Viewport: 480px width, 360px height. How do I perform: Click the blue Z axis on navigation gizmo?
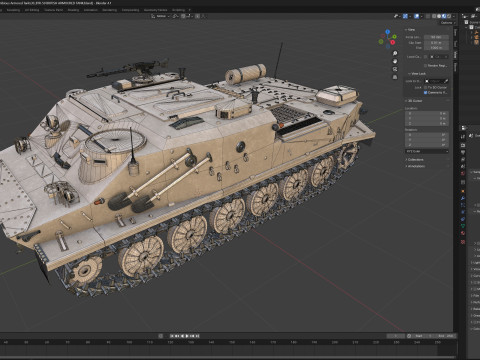387,32
